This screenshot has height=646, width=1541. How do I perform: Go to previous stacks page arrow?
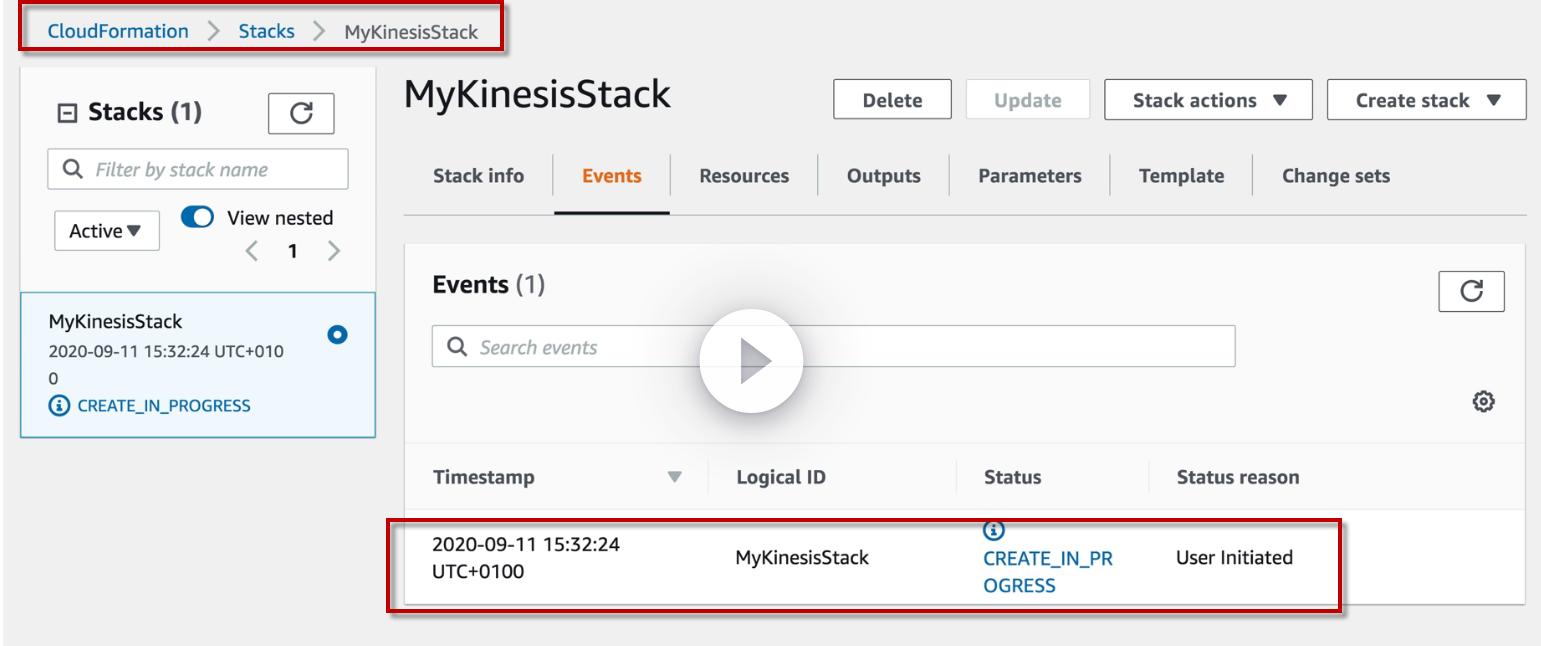253,251
